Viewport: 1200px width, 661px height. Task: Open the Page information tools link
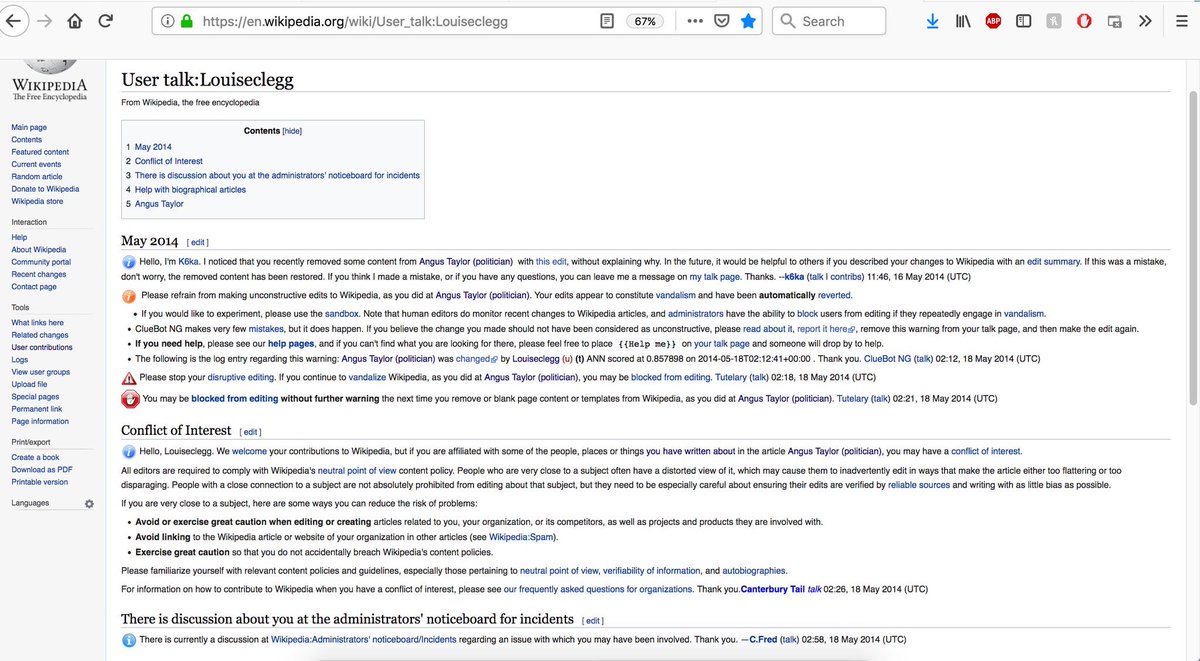40,421
